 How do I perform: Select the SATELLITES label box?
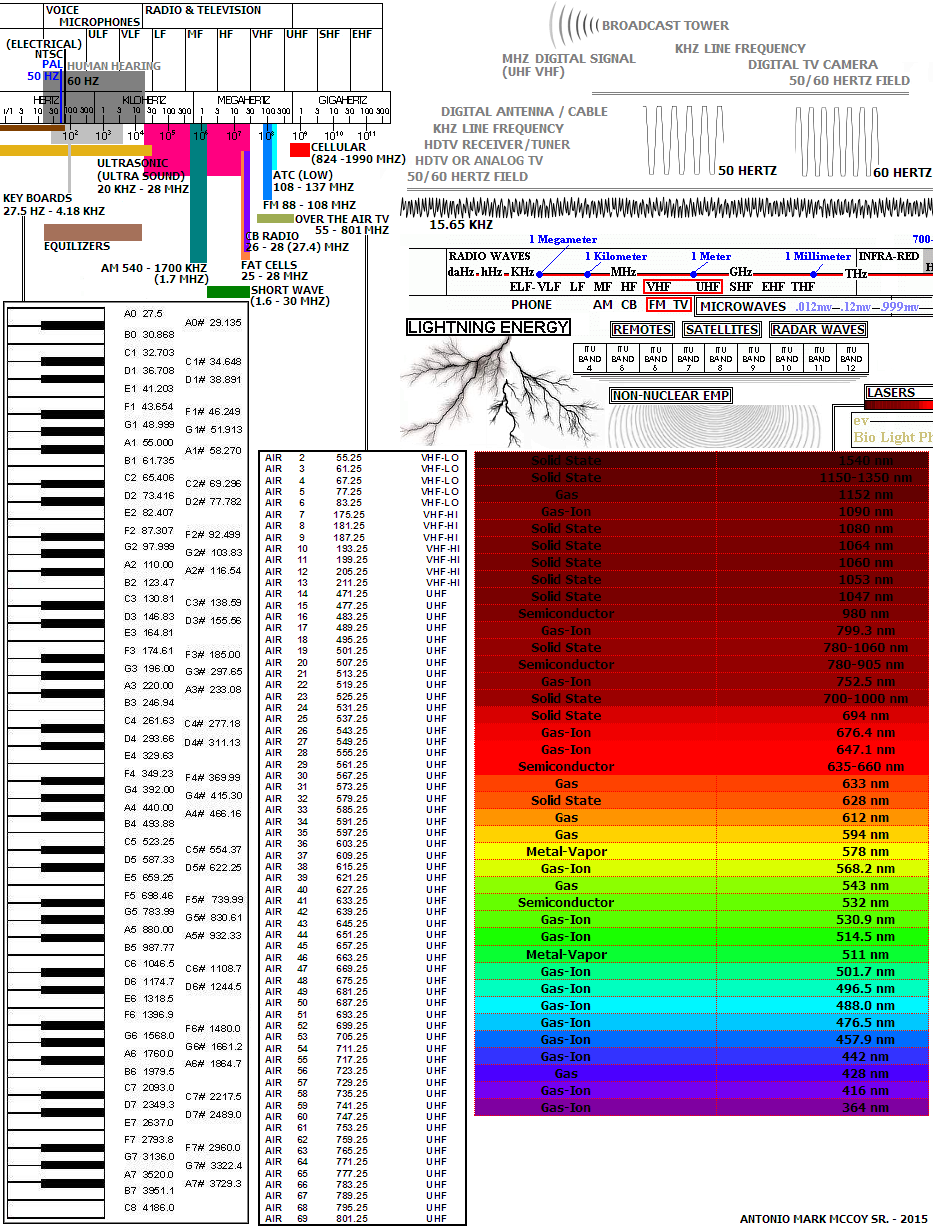point(721,330)
